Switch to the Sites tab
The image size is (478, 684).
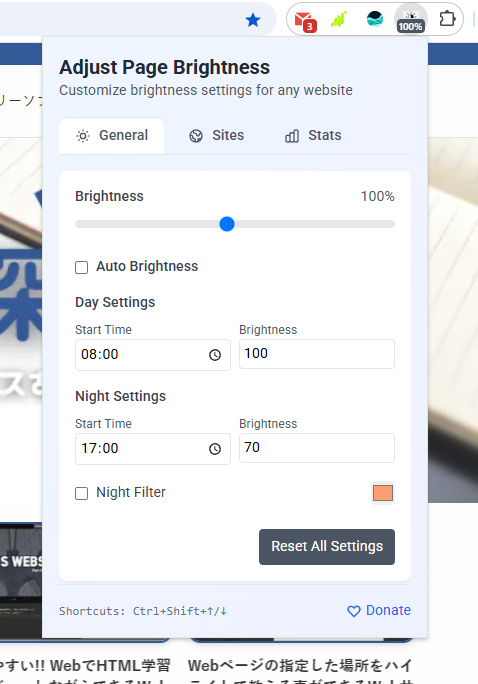(217, 136)
